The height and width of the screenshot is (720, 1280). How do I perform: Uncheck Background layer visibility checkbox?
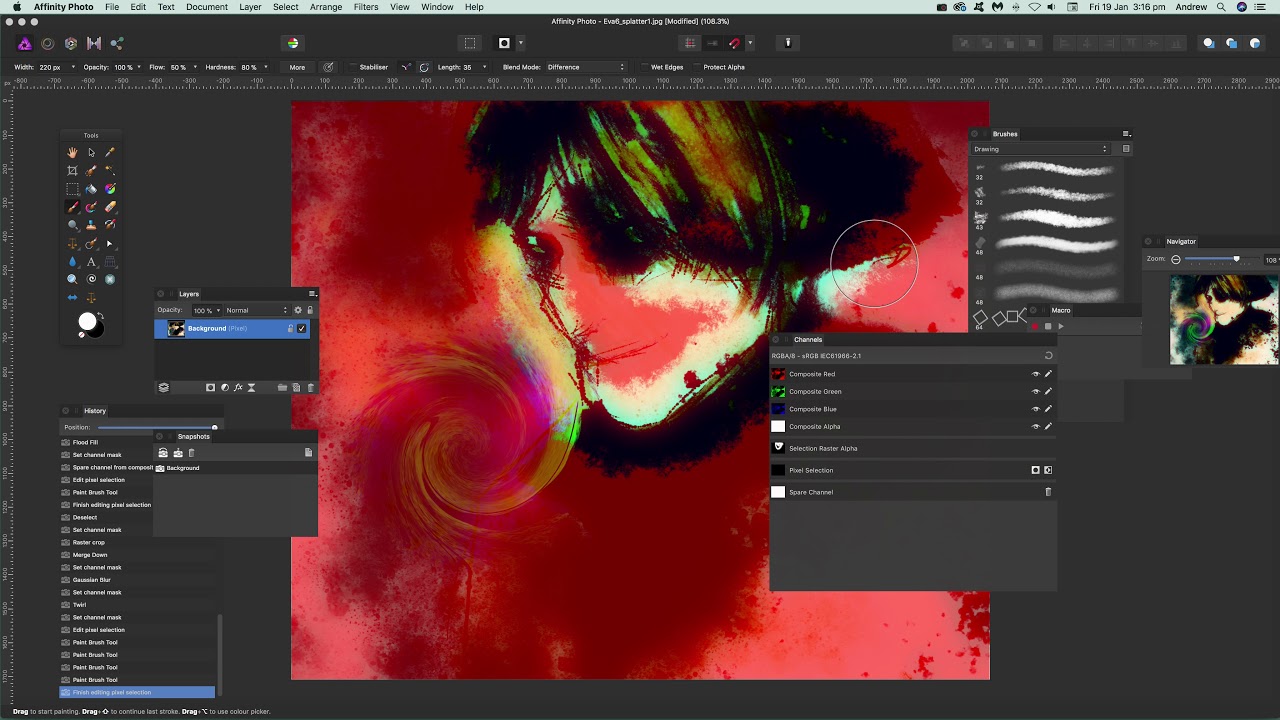(301, 329)
